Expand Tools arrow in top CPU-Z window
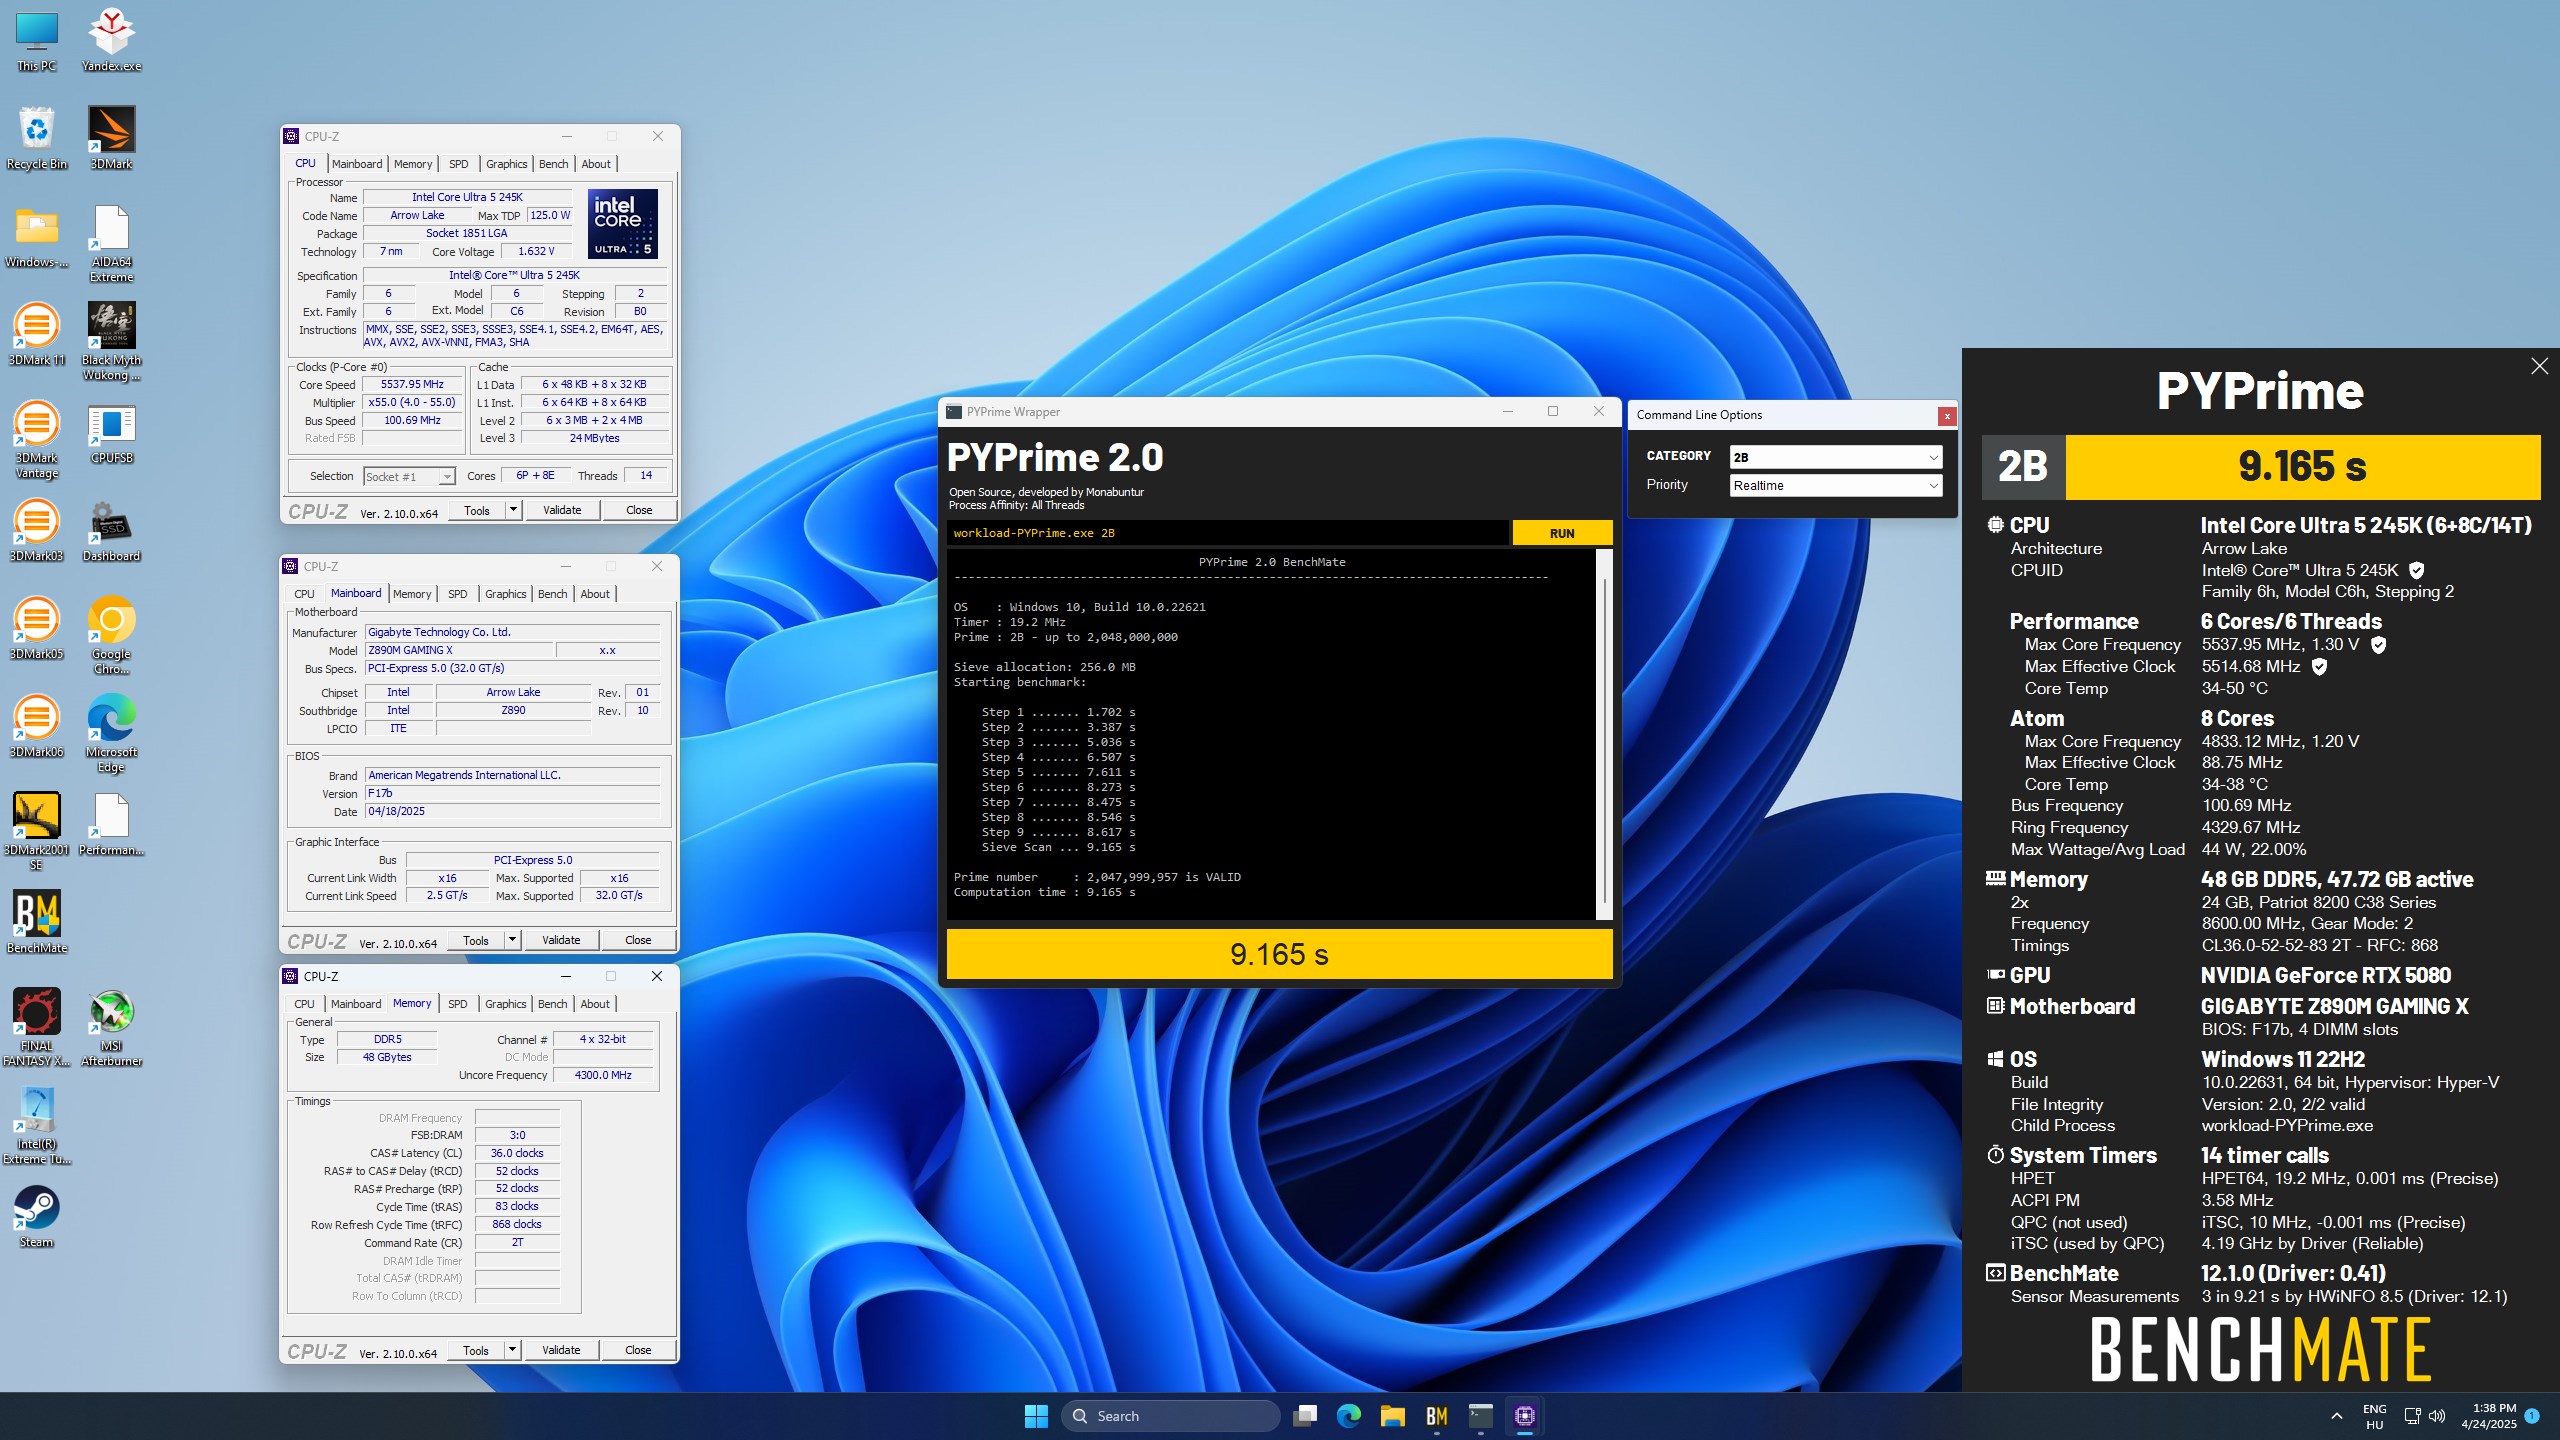The width and height of the screenshot is (2560, 1440). 513,510
